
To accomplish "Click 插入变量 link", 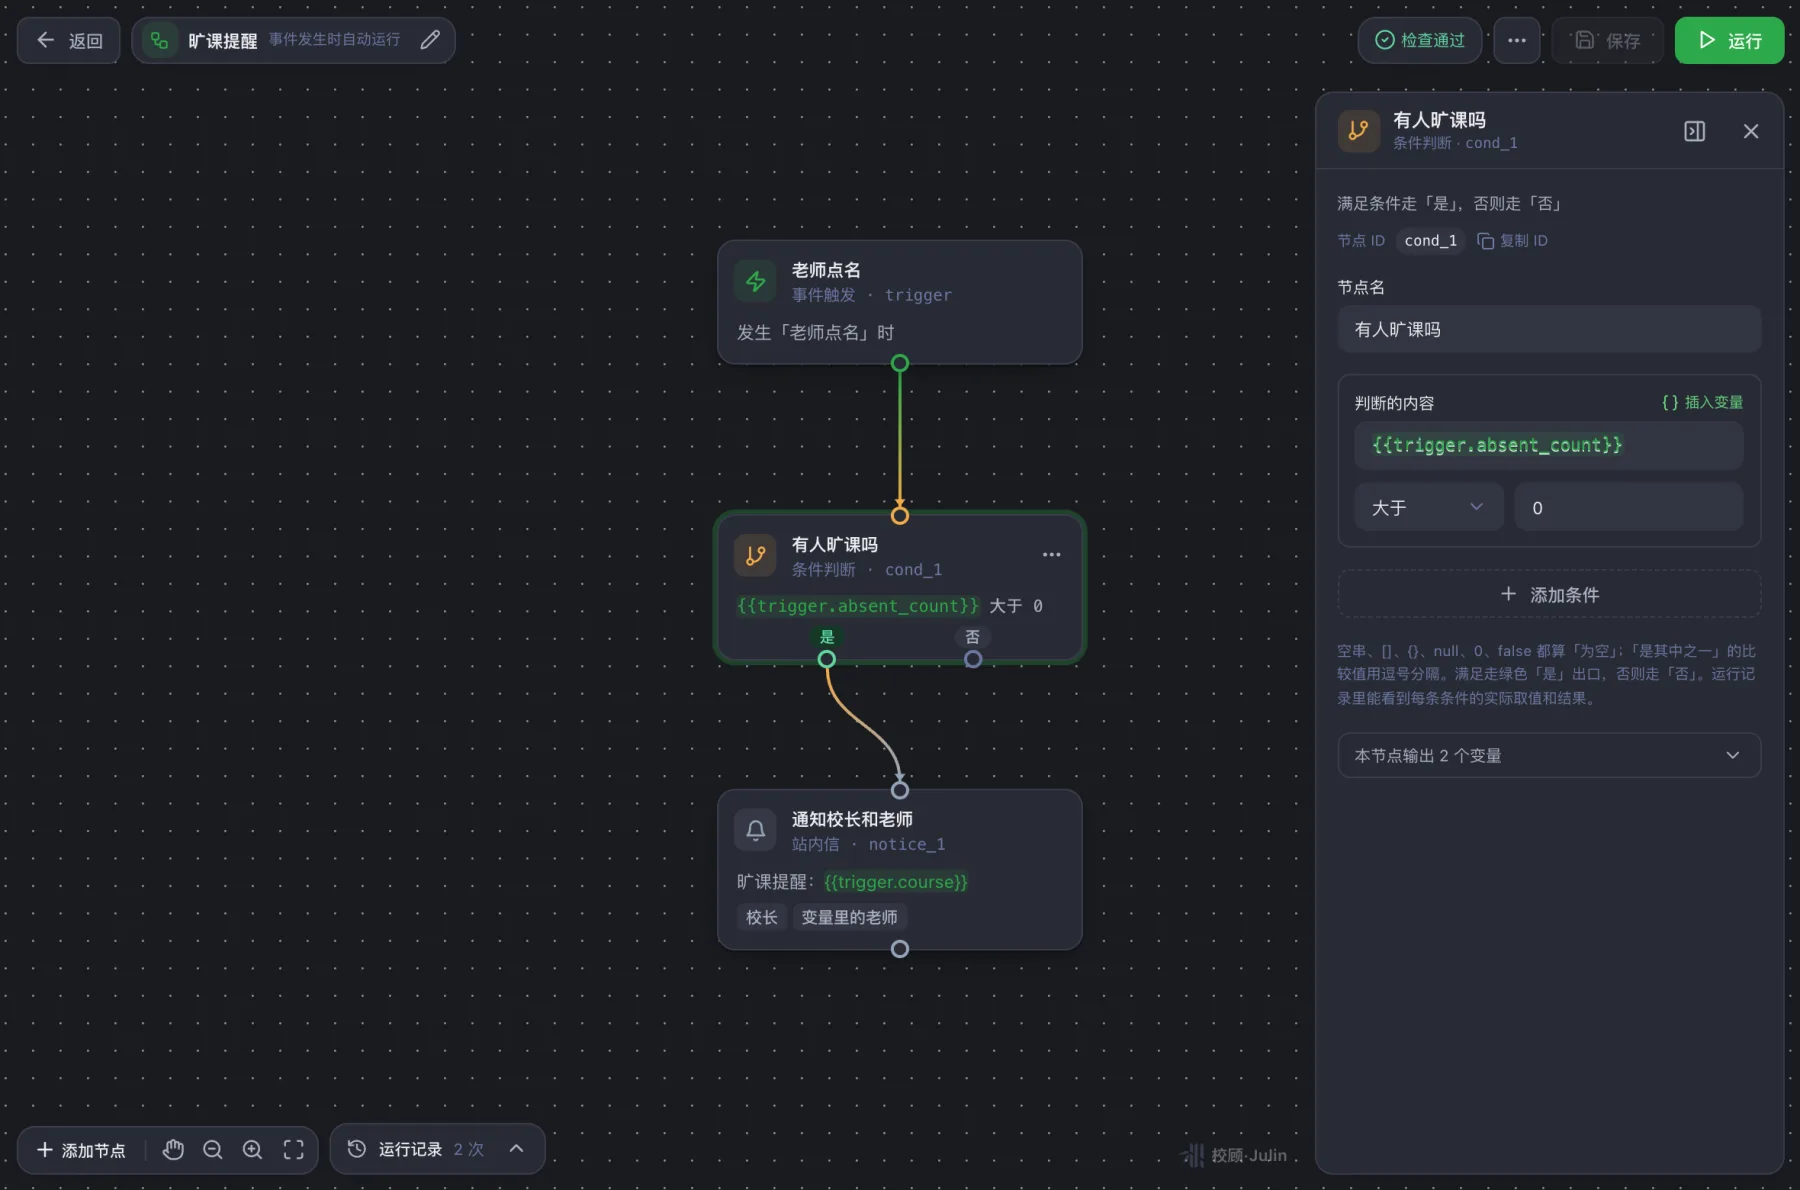I will tap(1702, 402).
